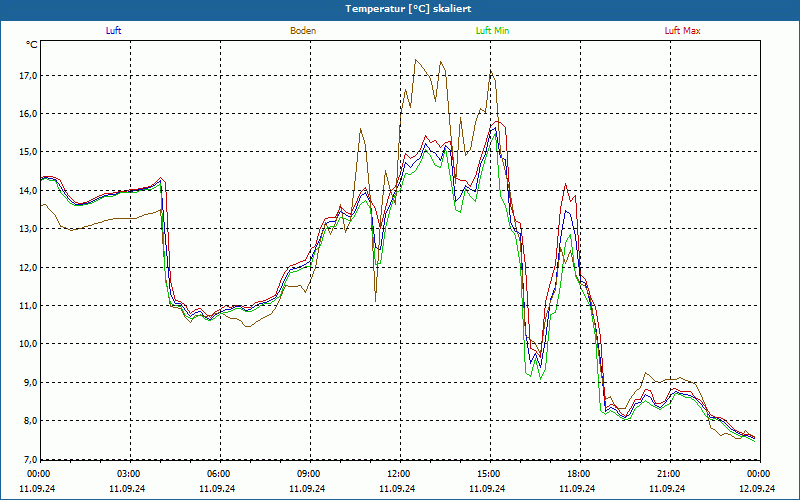Viewport: 800px width, 500px height.
Task: Click the 15:00 time axis label
Action: point(488,474)
